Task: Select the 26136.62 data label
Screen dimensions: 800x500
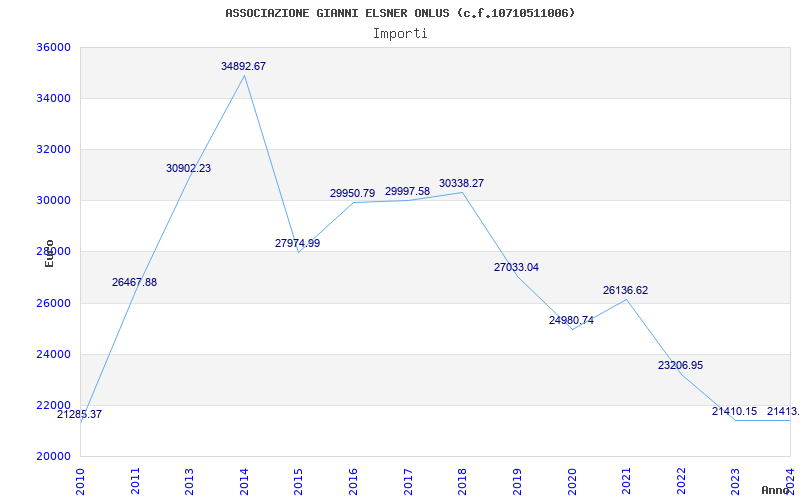Action: point(626,290)
